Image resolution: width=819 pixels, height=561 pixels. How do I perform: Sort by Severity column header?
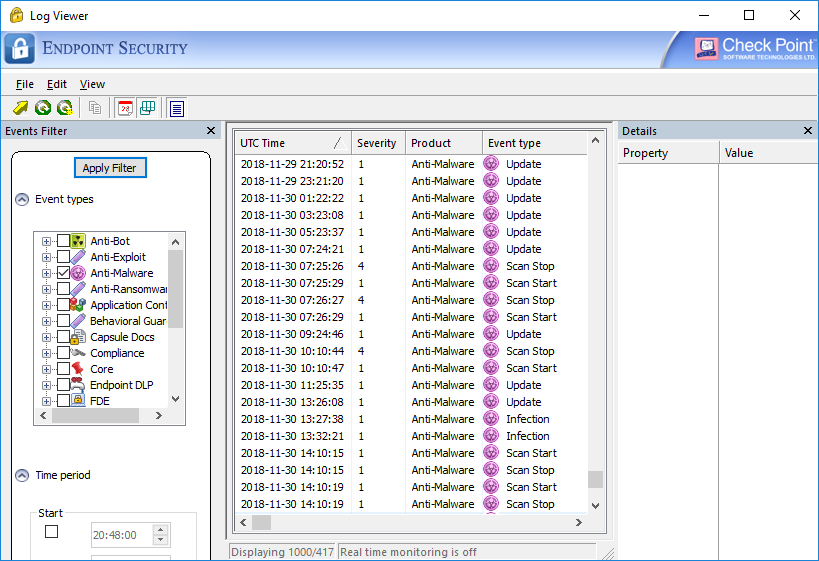[x=379, y=143]
